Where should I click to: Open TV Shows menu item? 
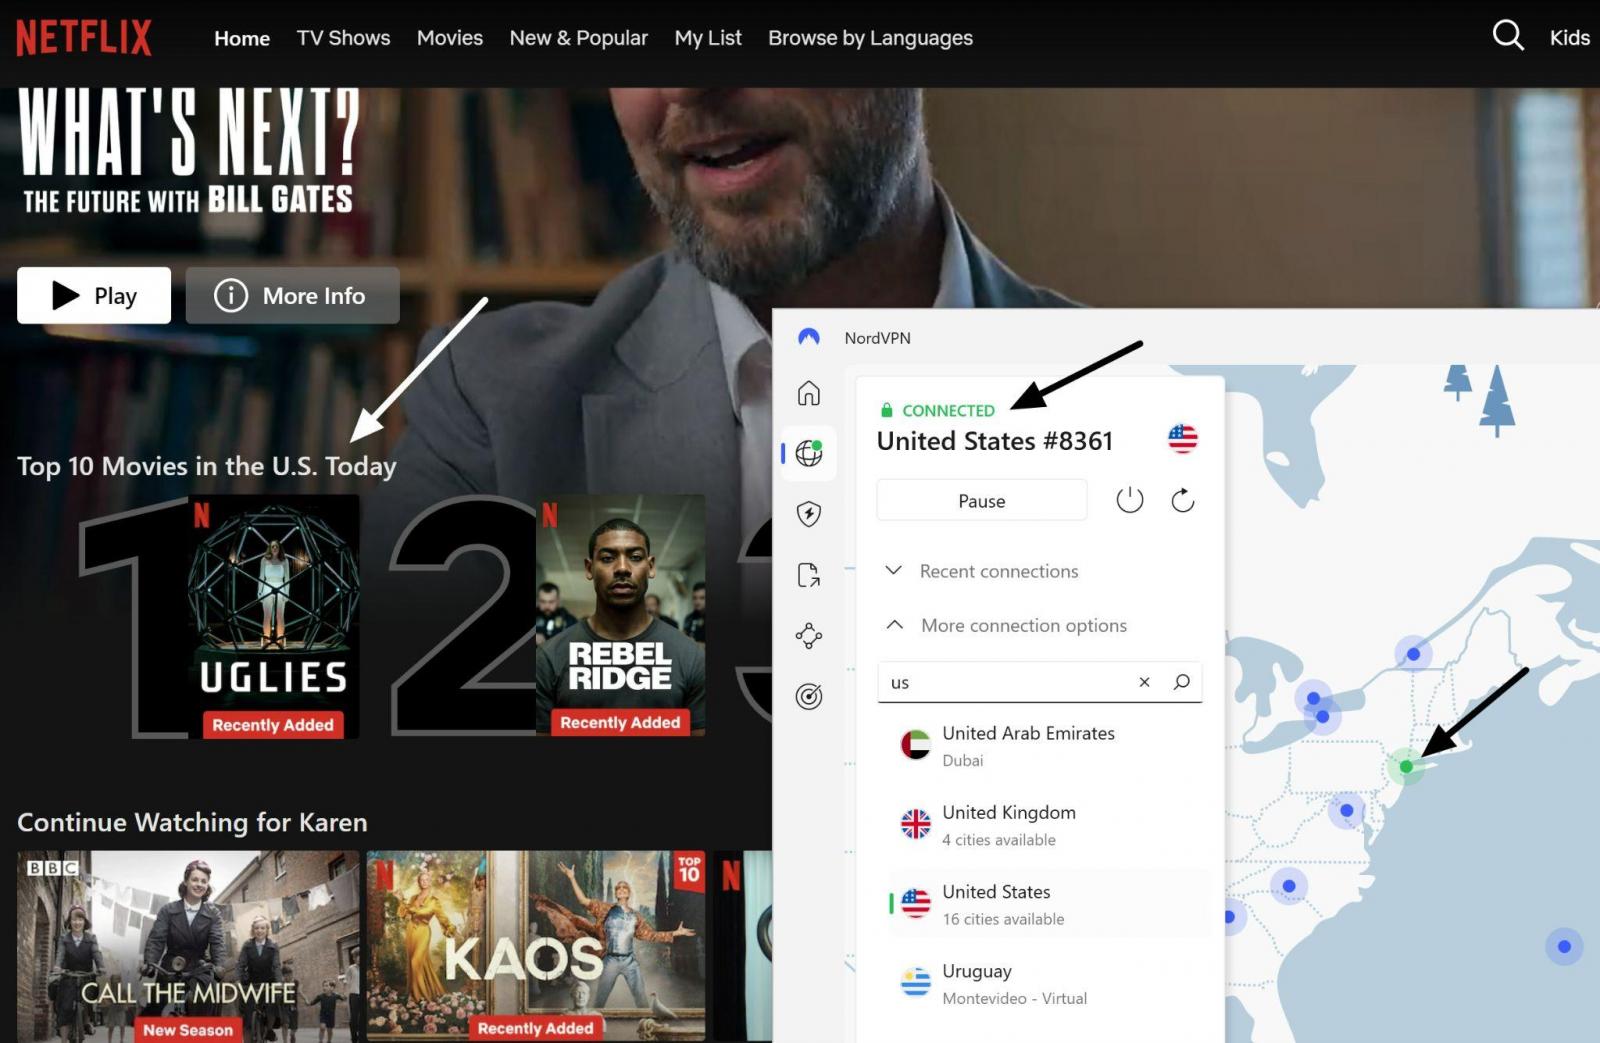343,38
